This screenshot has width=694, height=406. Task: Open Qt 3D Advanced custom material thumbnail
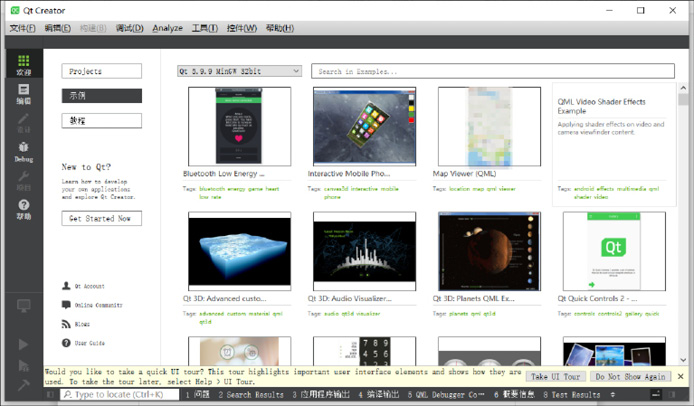point(239,251)
